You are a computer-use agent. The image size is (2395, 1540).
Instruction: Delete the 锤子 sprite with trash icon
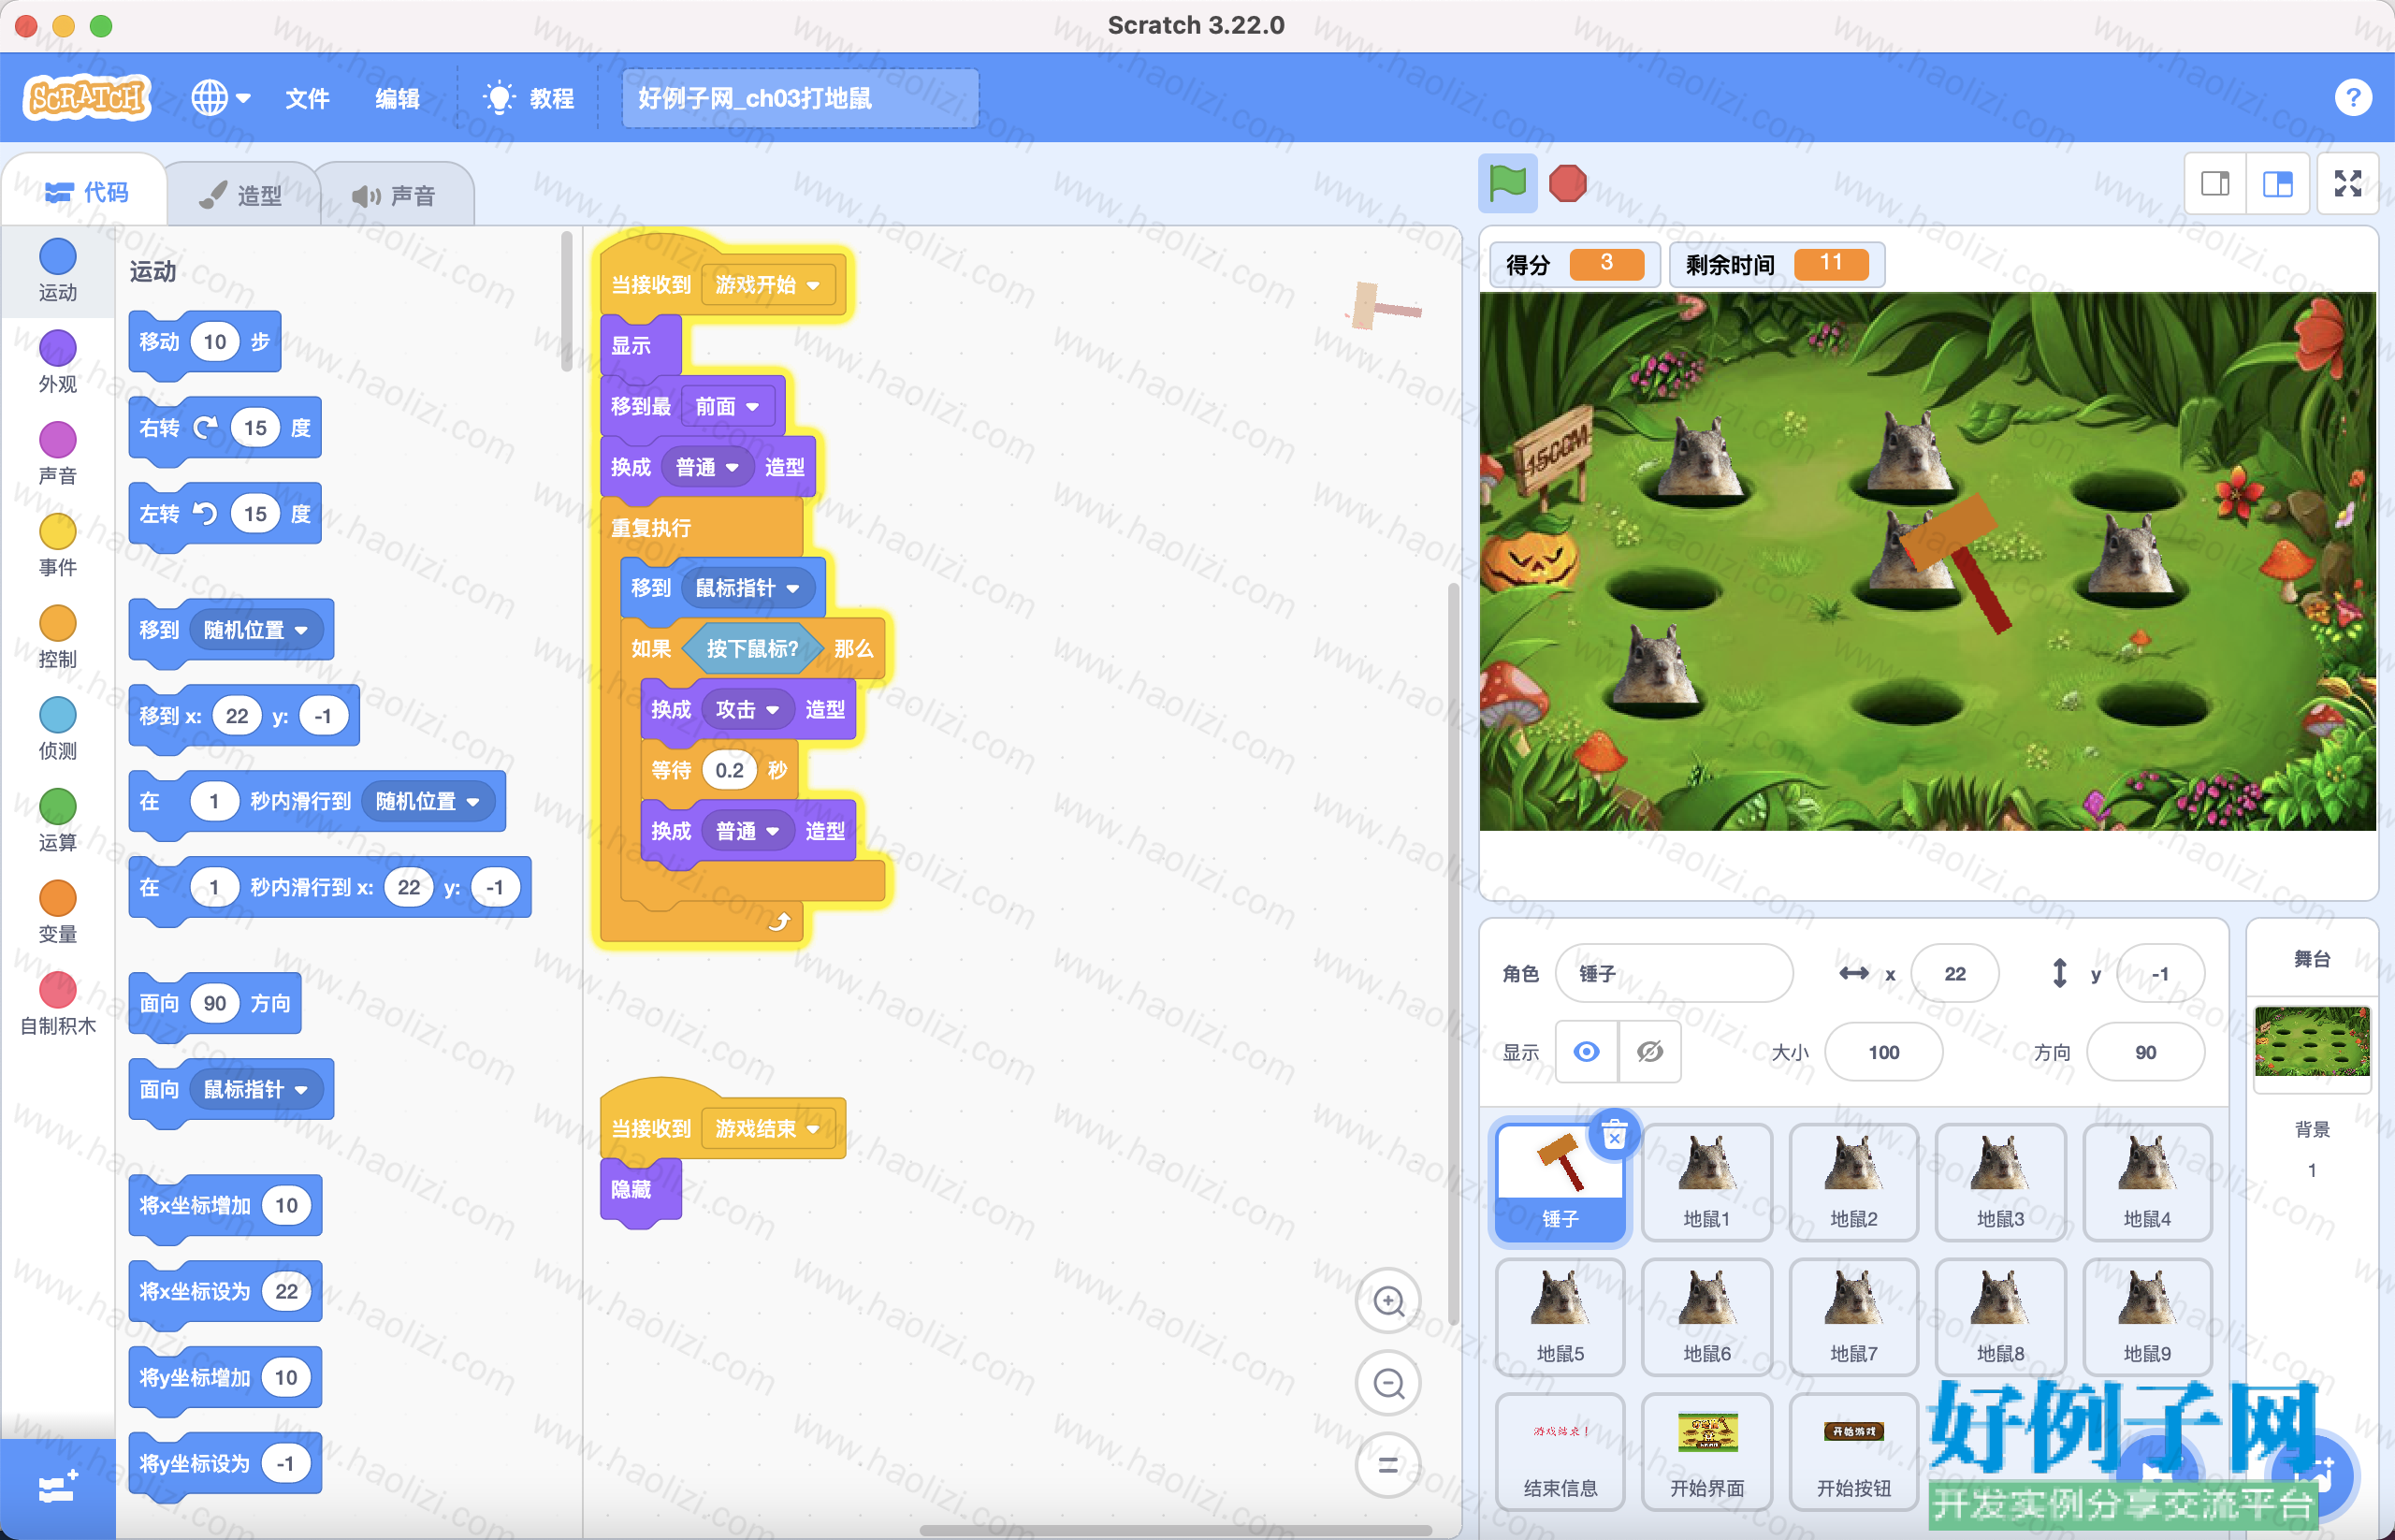[1614, 1135]
